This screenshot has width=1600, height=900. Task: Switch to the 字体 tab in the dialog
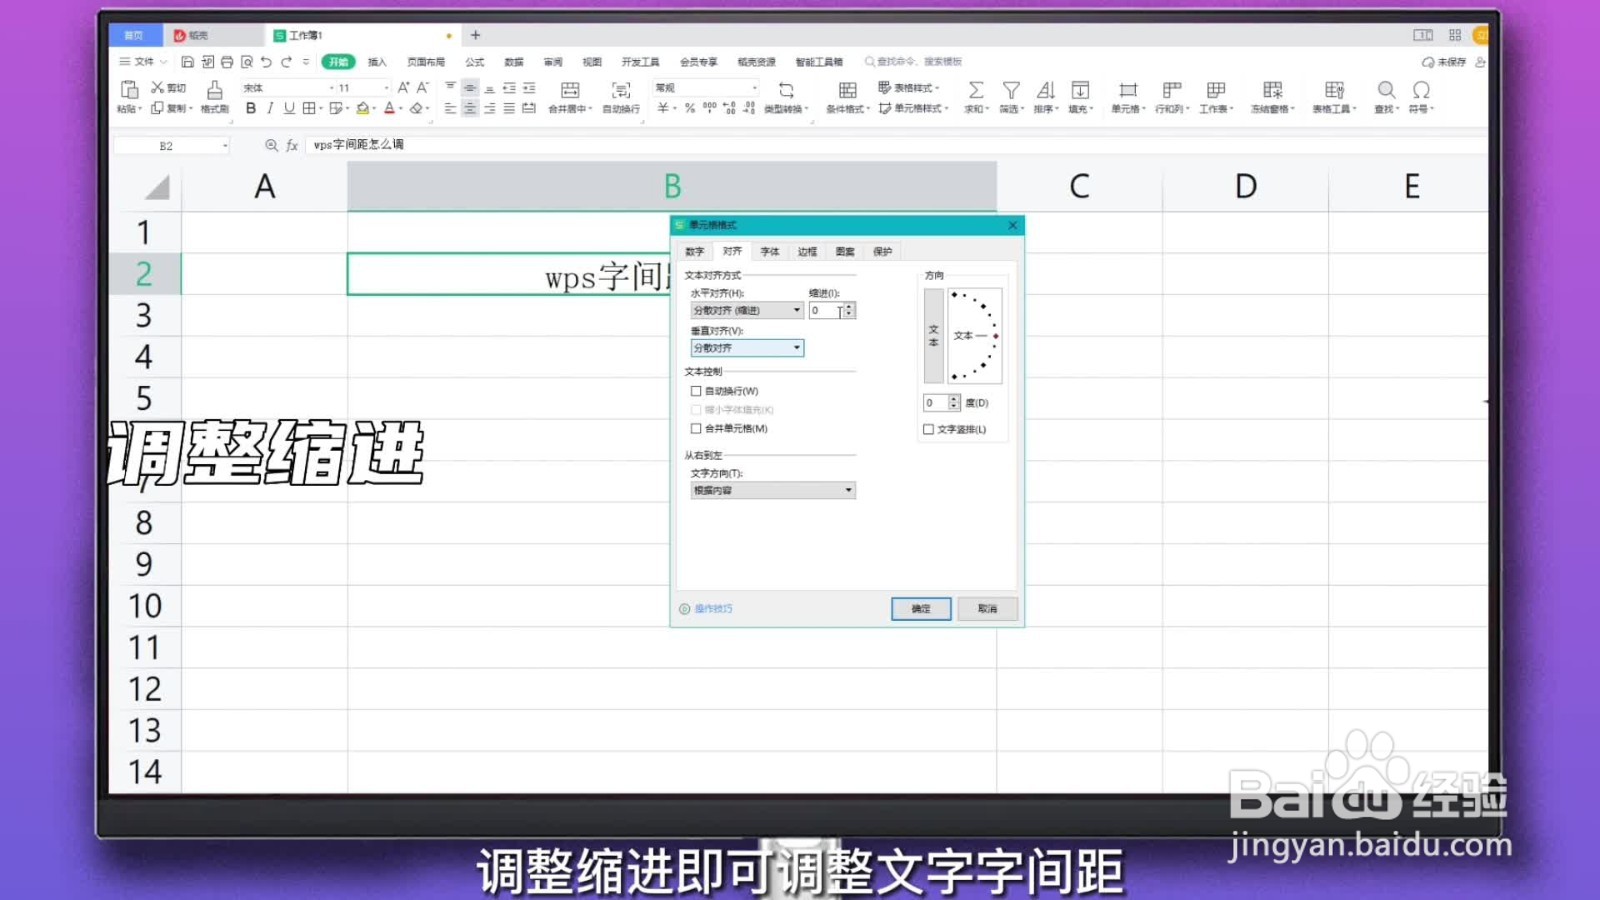(x=770, y=251)
